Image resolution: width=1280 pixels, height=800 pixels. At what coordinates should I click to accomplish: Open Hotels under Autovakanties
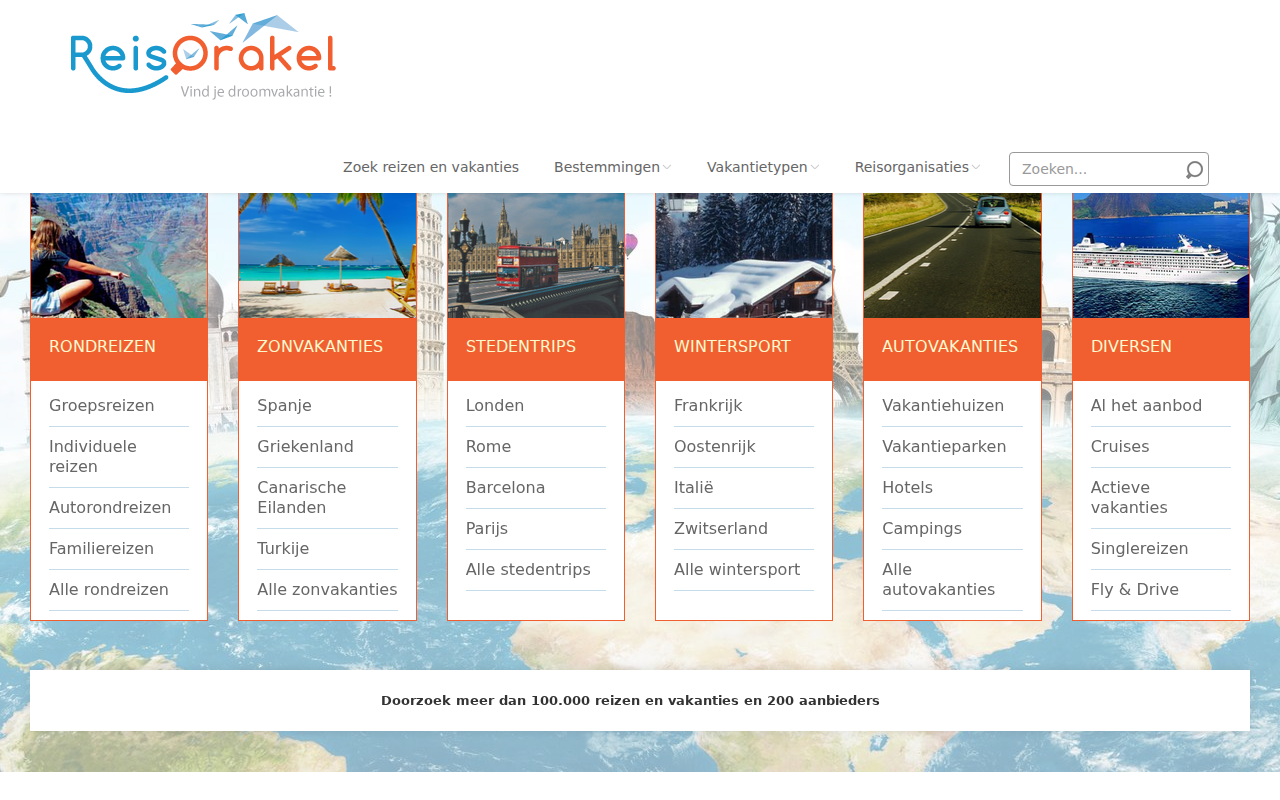908,488
